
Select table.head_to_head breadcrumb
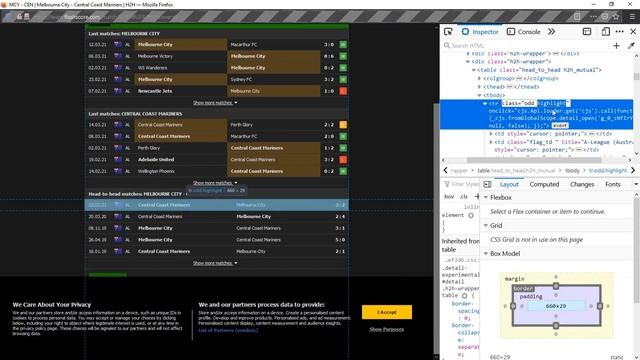[516, 171]
